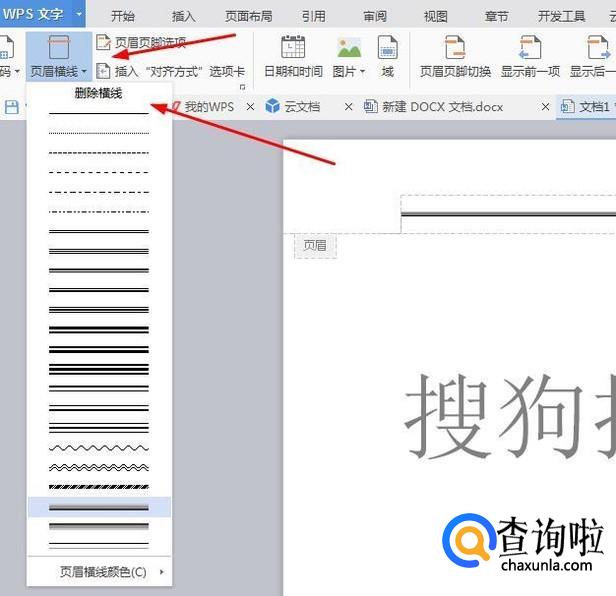The width and height of the screenshot is (616, 596).
Task: Open the 新建 DOCX 文档.docx tab
Action: (443, 106)
